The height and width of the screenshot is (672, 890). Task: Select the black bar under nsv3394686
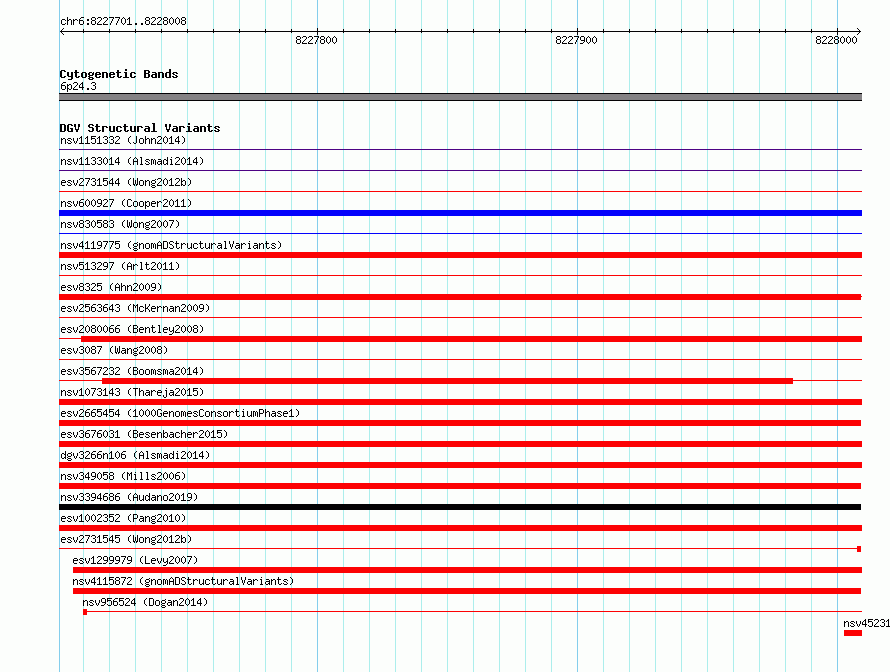coord(460,507)
